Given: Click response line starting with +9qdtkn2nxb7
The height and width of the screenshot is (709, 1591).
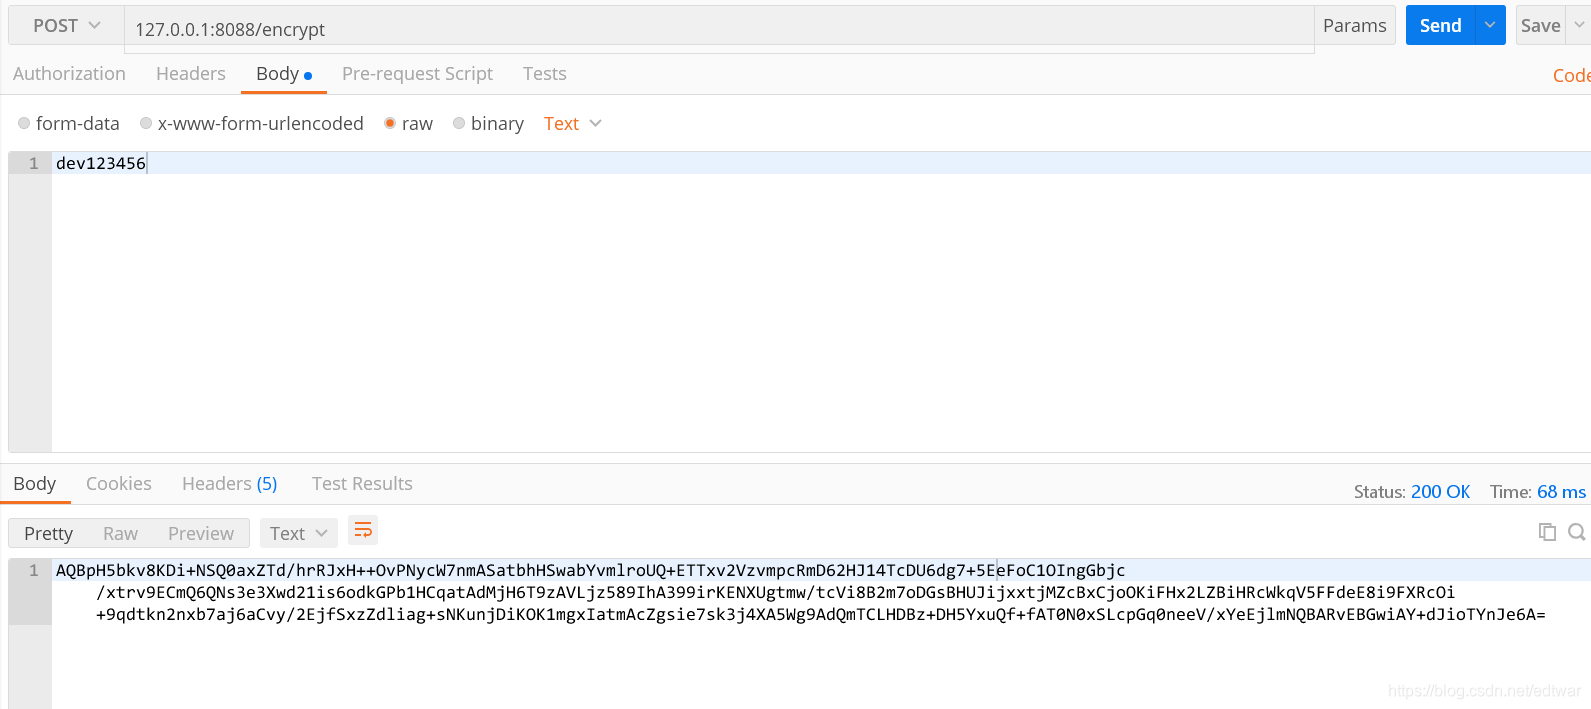Looking at the screenshot, I should [x=820, y=614].
